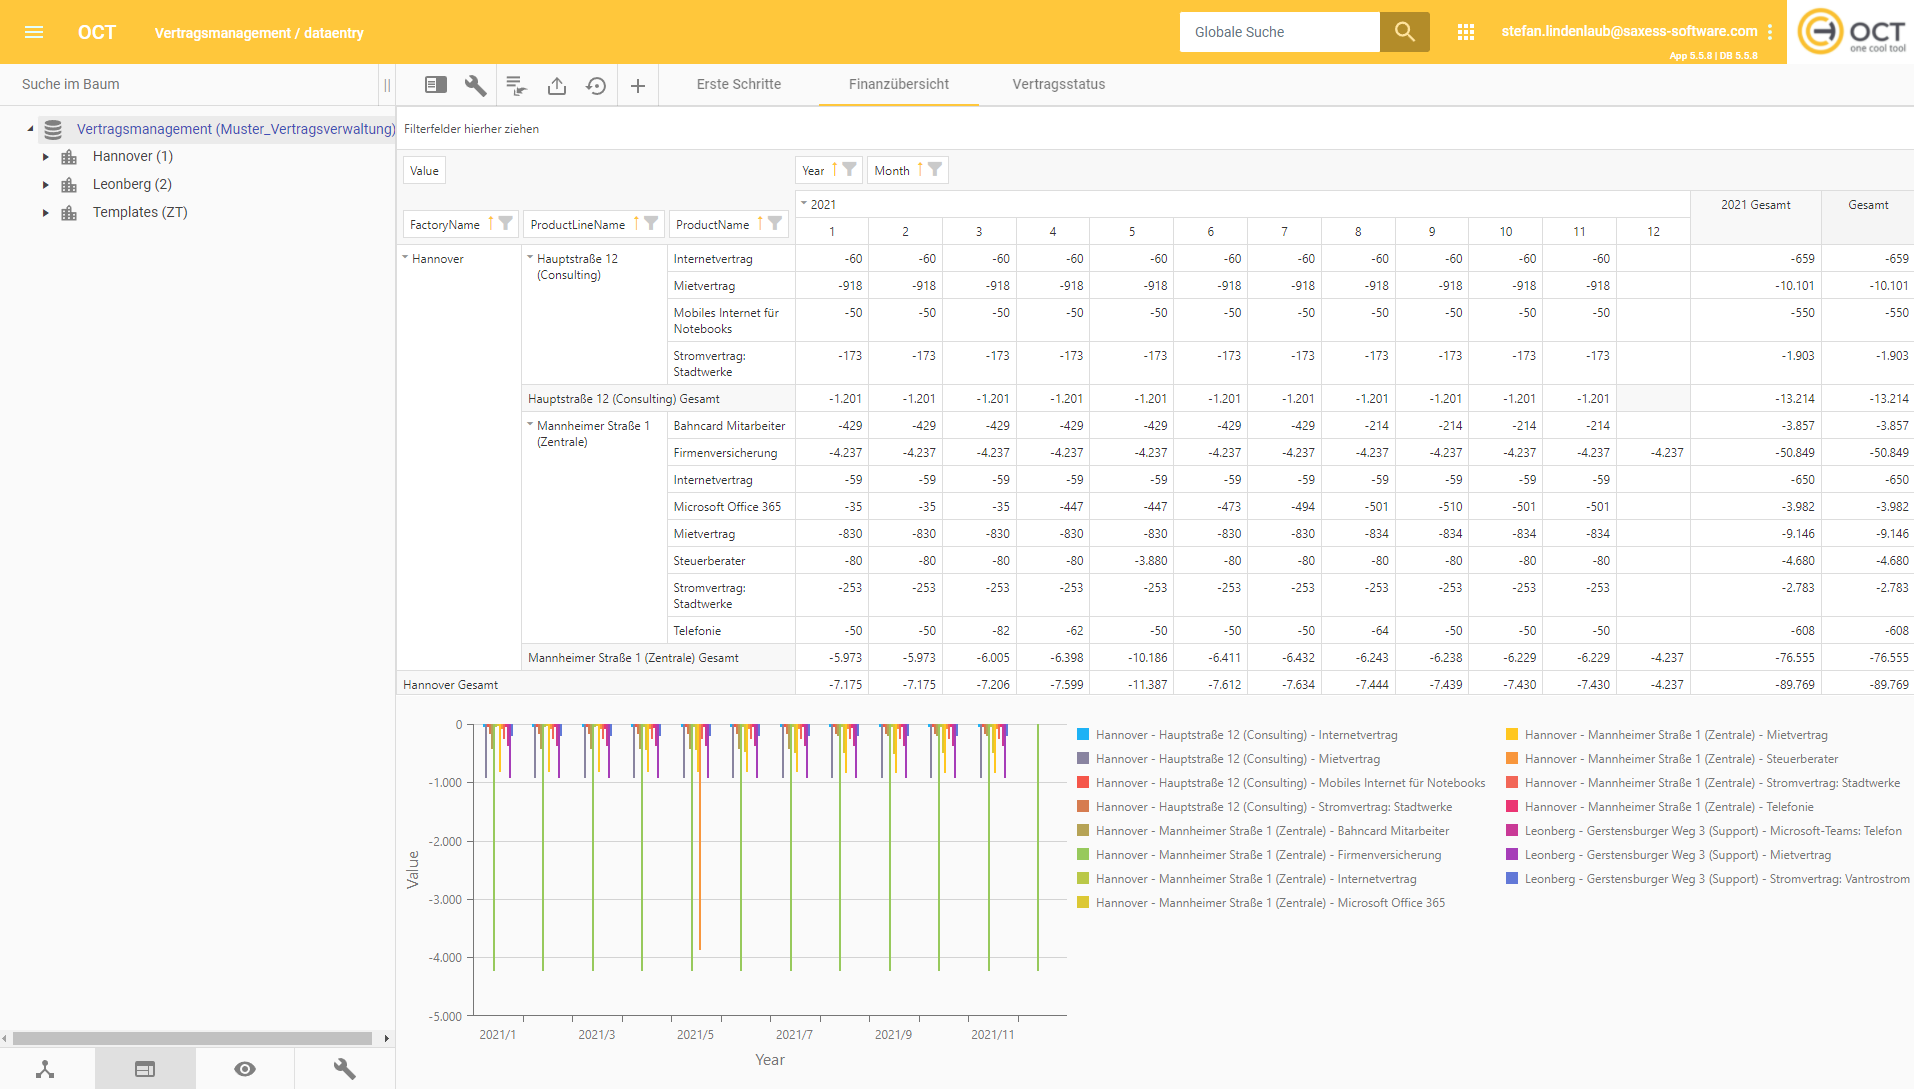1914x1089 pixels.
Task: Click the export upload icon in toolbar
Action: pyautogui.click(x=557, y=86)
